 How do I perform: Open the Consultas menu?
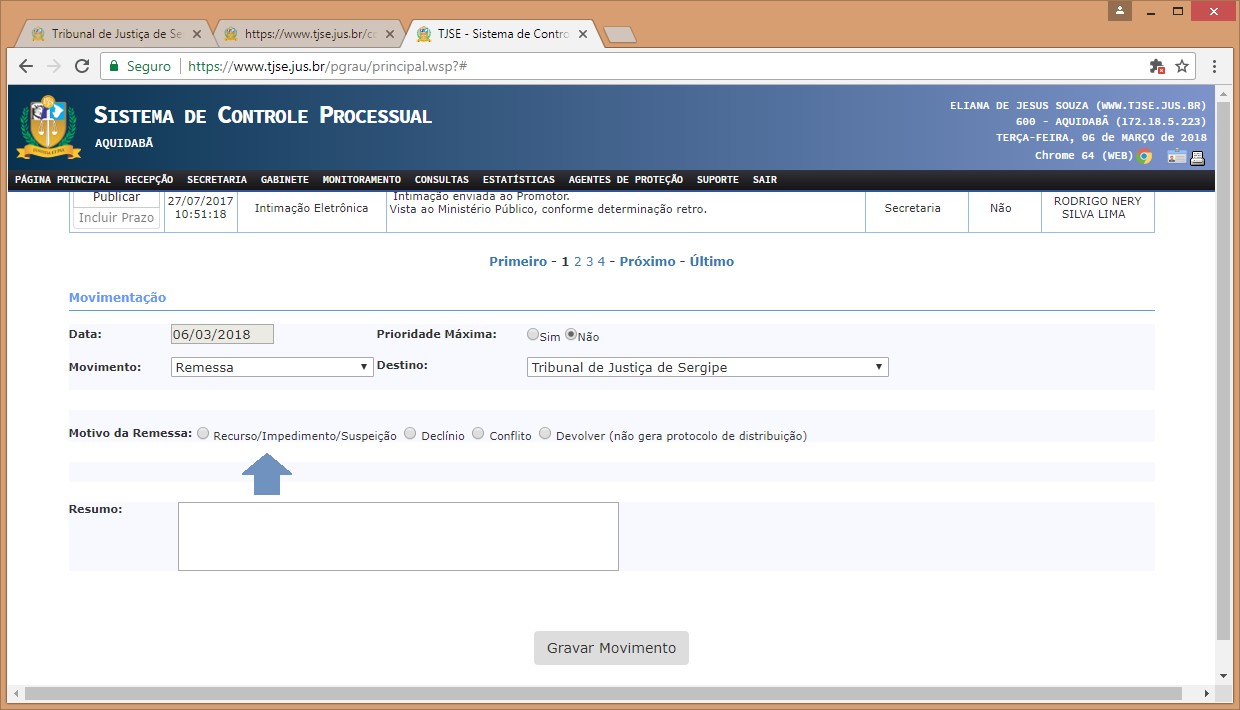pos(441,180)
